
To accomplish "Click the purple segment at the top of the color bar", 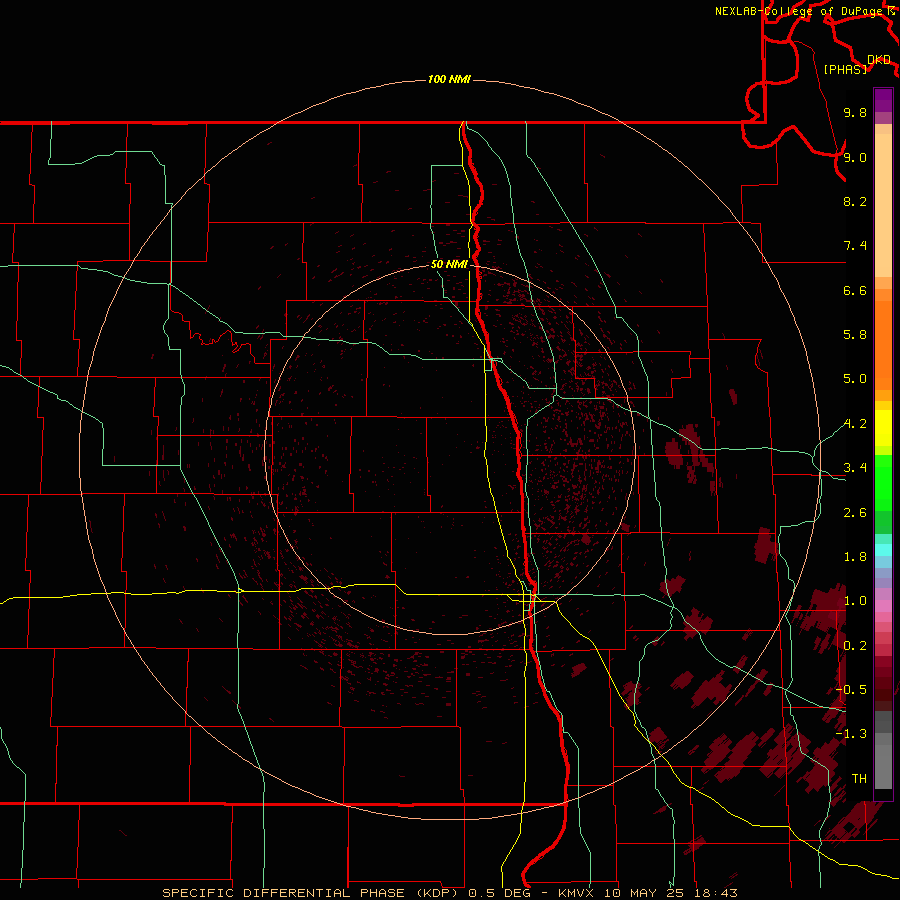I will point(883,100).
